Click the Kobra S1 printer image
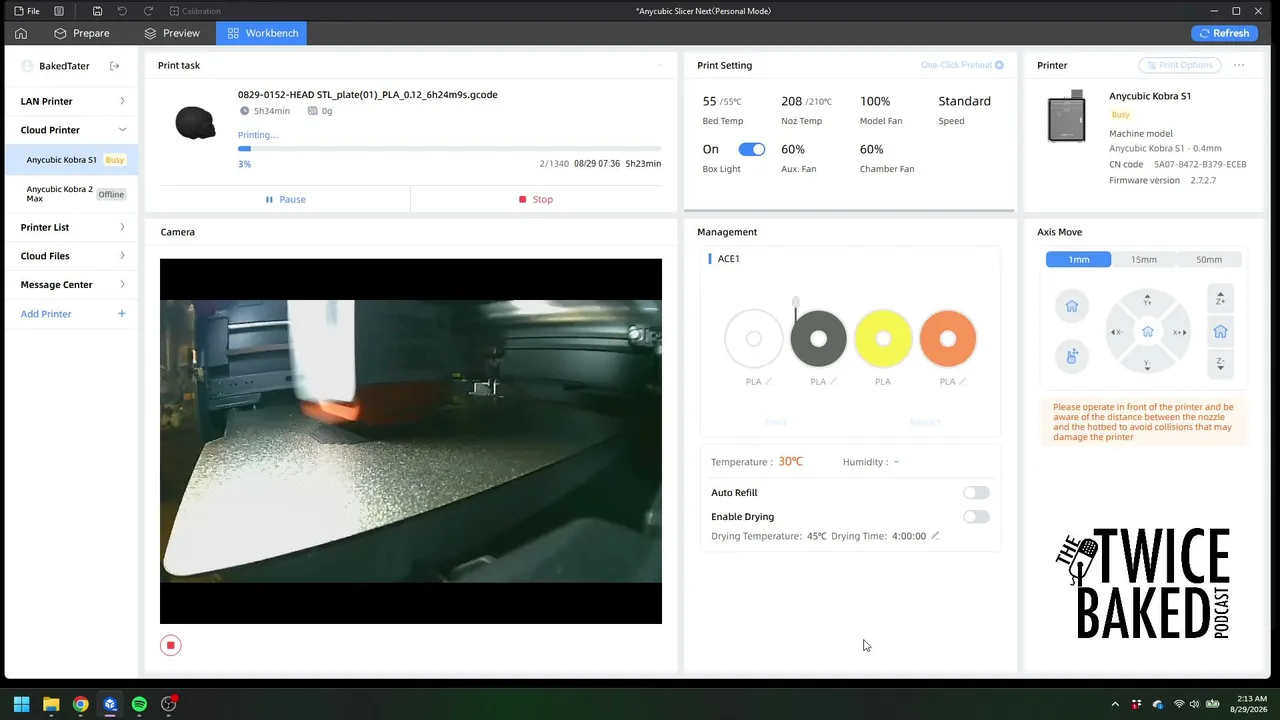The image size is (1280, 720). click(x=1066, y=117)
